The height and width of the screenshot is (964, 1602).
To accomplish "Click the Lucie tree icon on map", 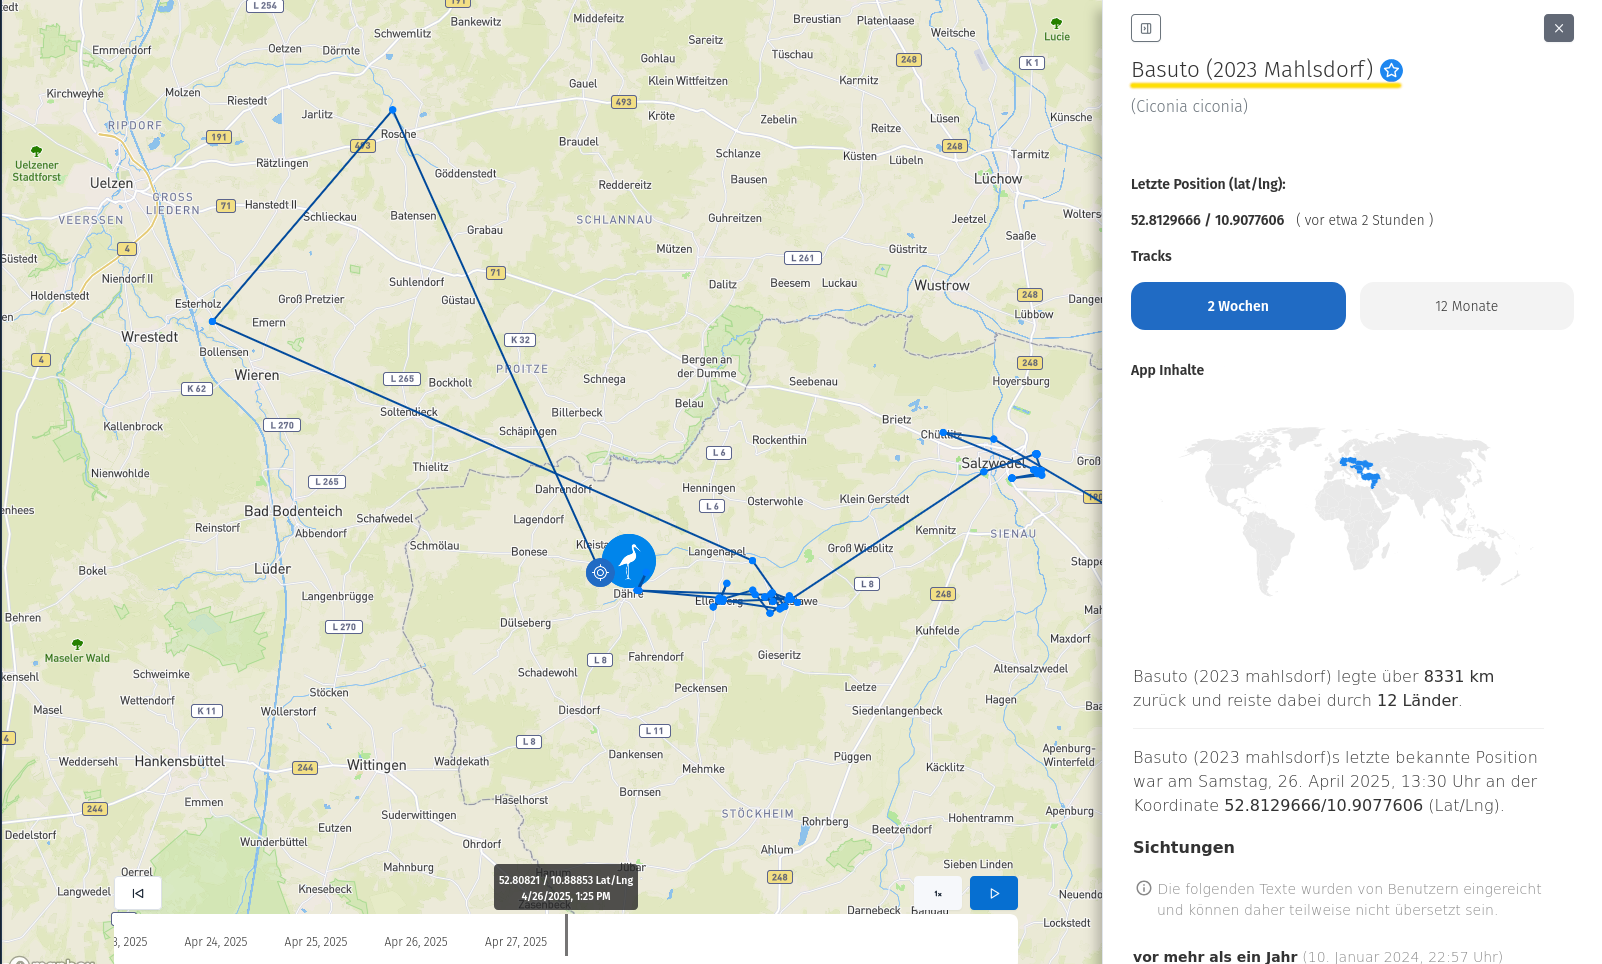I will (1057, 23).
